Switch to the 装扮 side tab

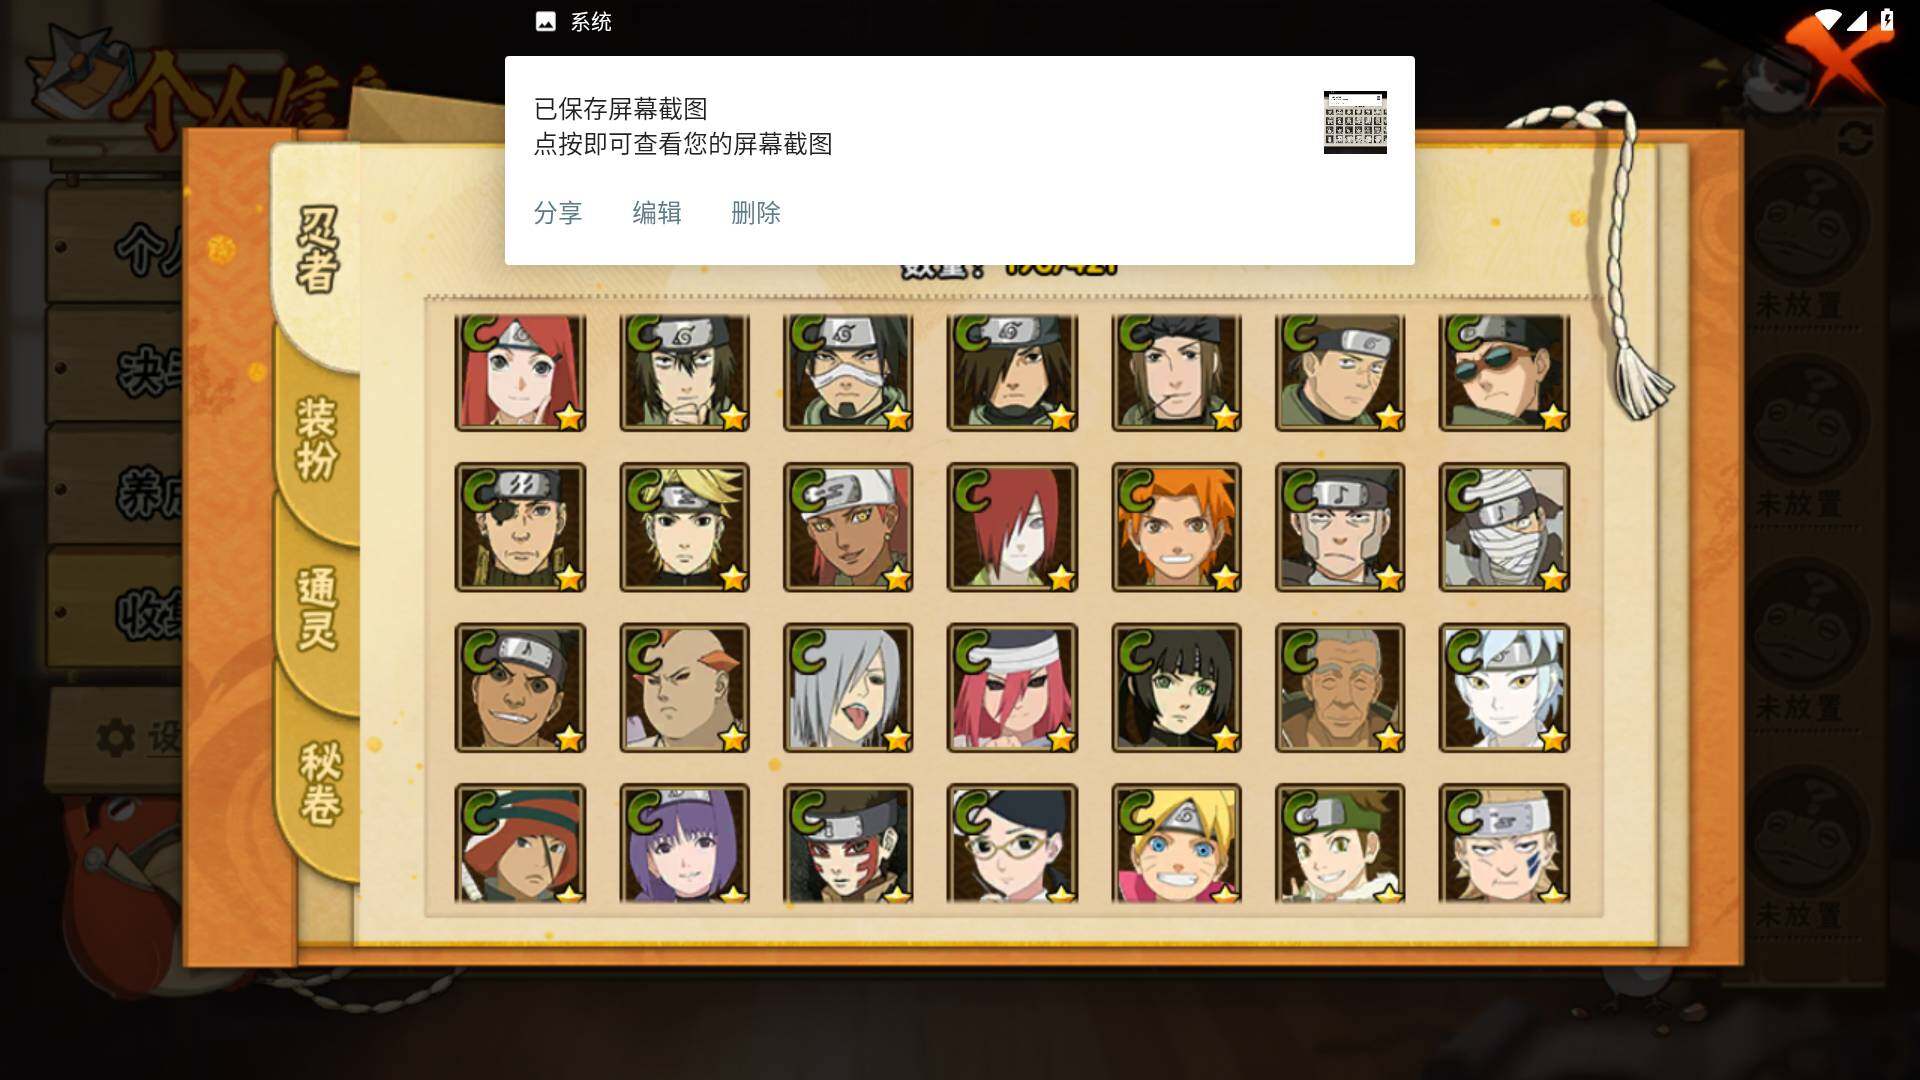tap(318, 439)
